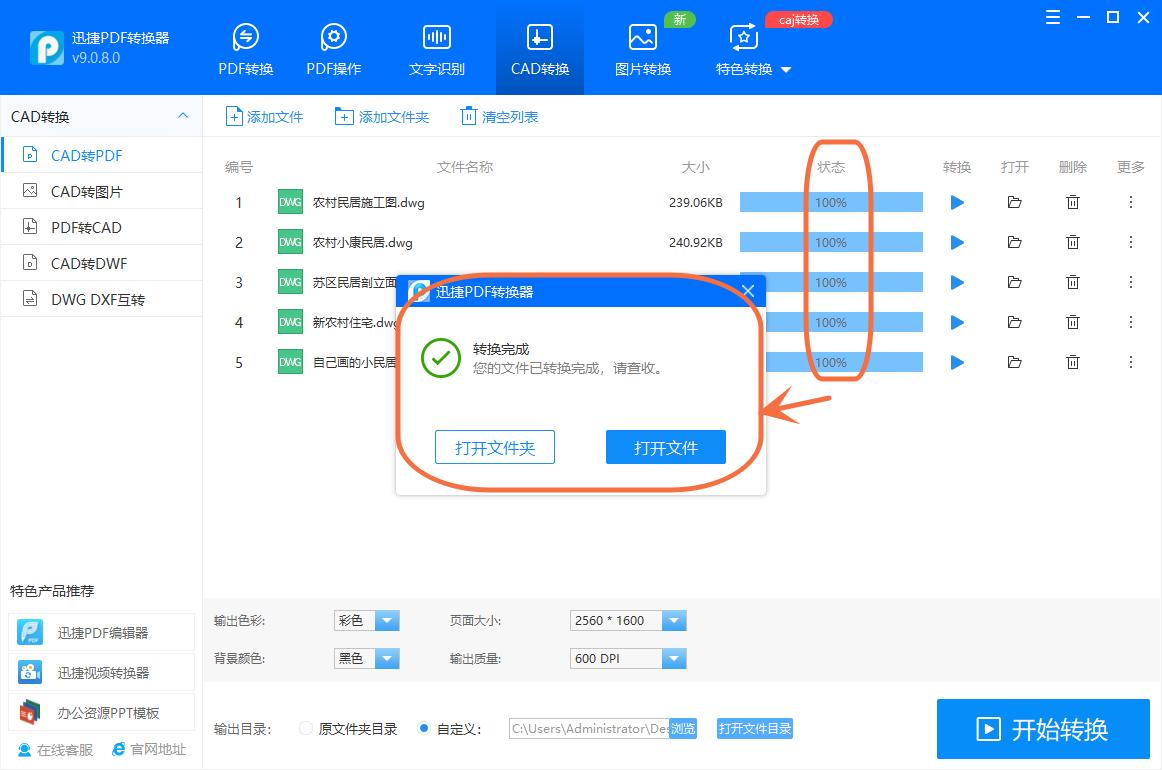Open more options for row 3
The width and height of the screenshot is (1162, 770).
click(x=1131, y=282)
